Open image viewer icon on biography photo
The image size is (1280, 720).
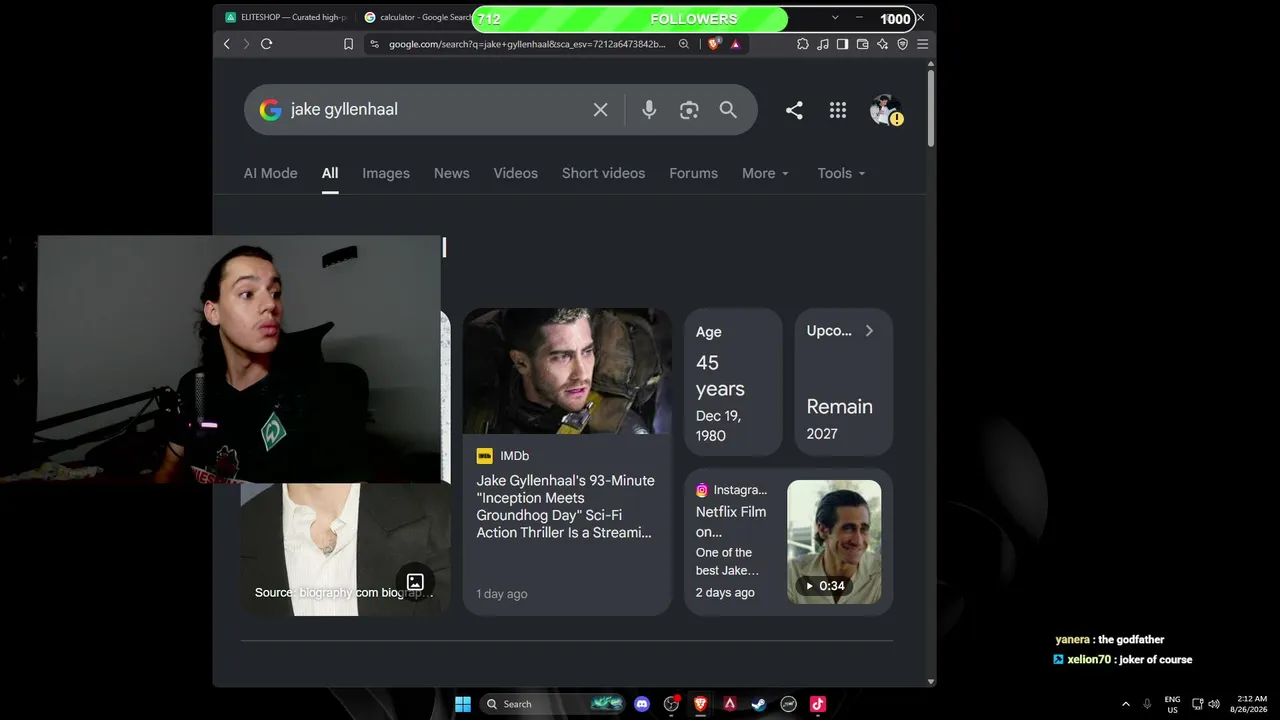point(415,582)
